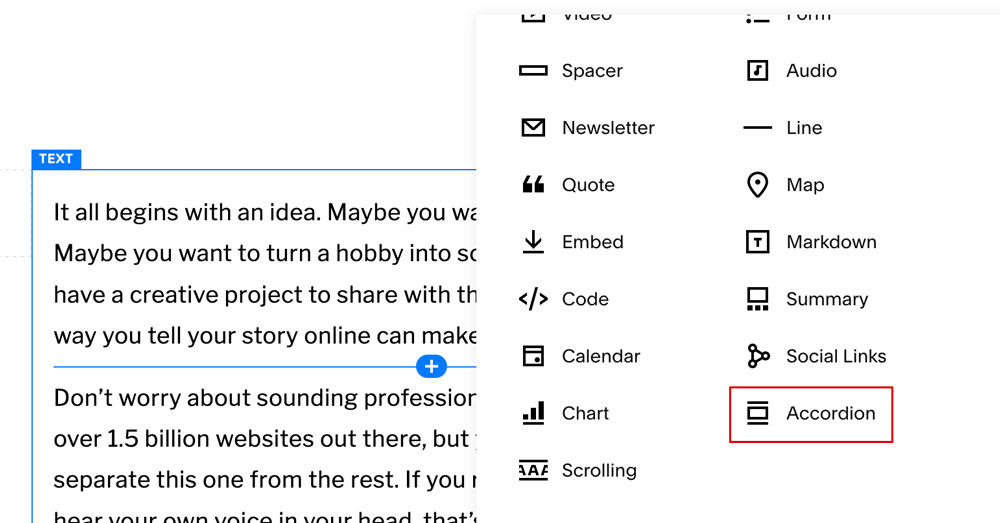The width and height of the screenshot is (1000, 523).
Task: Add a Spacer block from the menu
Action: pos(592,71)
